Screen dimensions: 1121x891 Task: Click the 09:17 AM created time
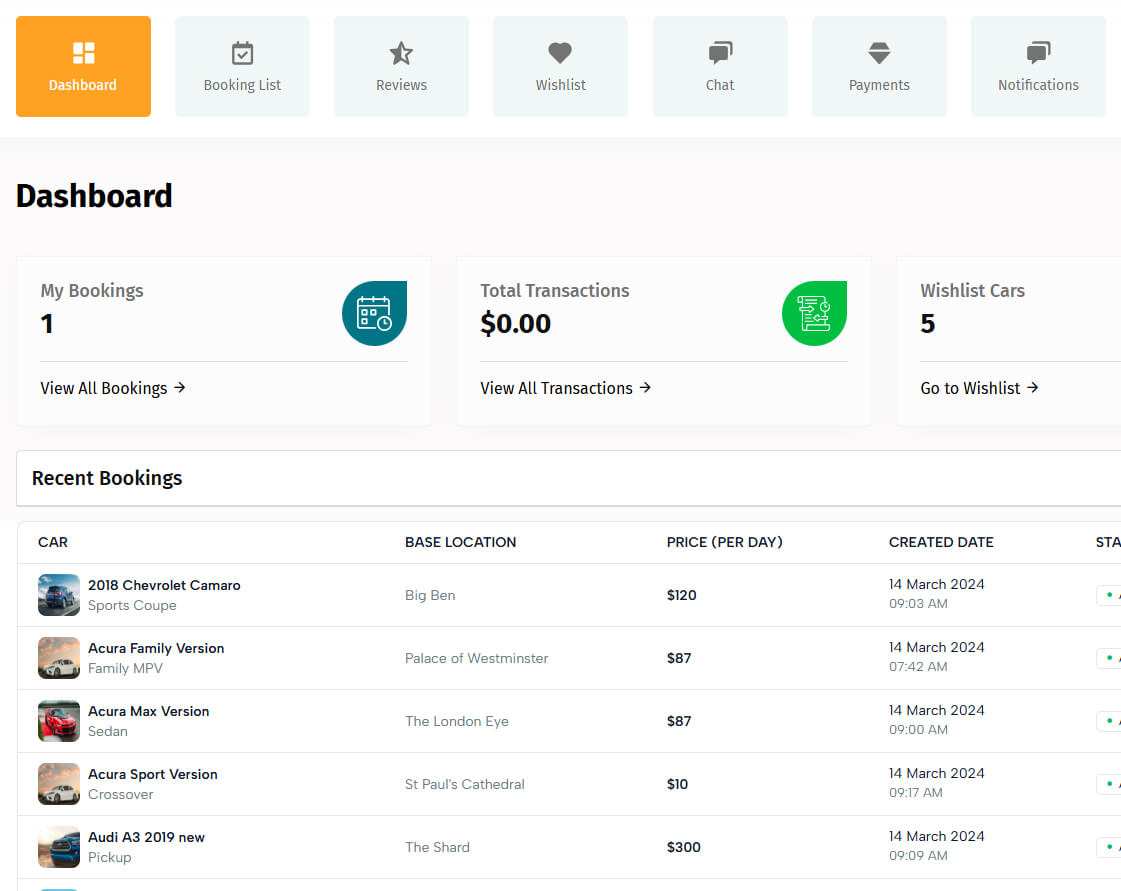pos(916,792)
